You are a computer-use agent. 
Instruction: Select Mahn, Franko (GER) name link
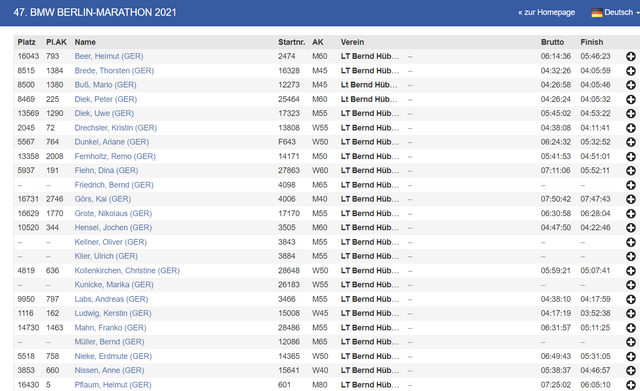click(110, 328)
